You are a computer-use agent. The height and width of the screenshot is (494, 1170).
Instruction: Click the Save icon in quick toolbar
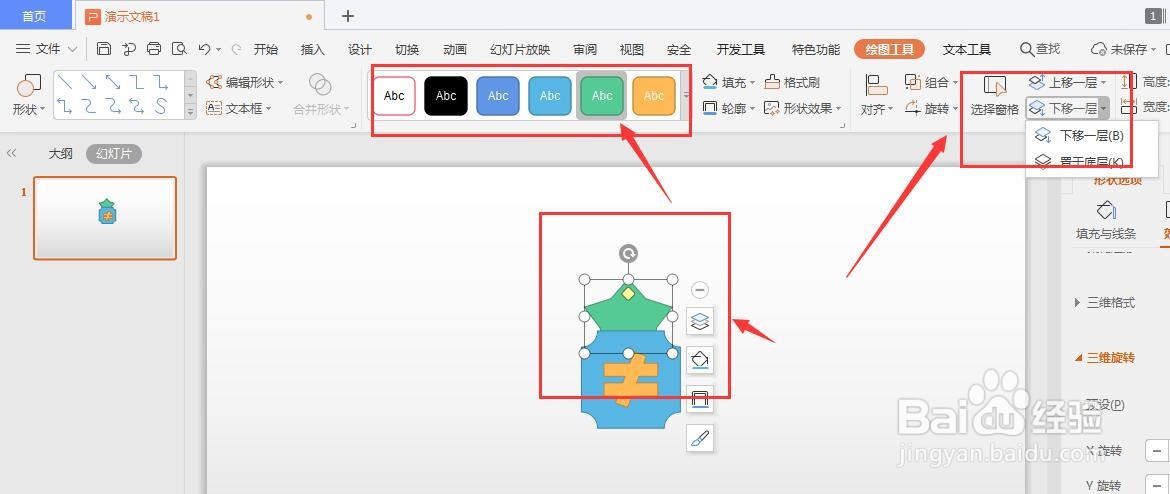(x=104, y=49)
